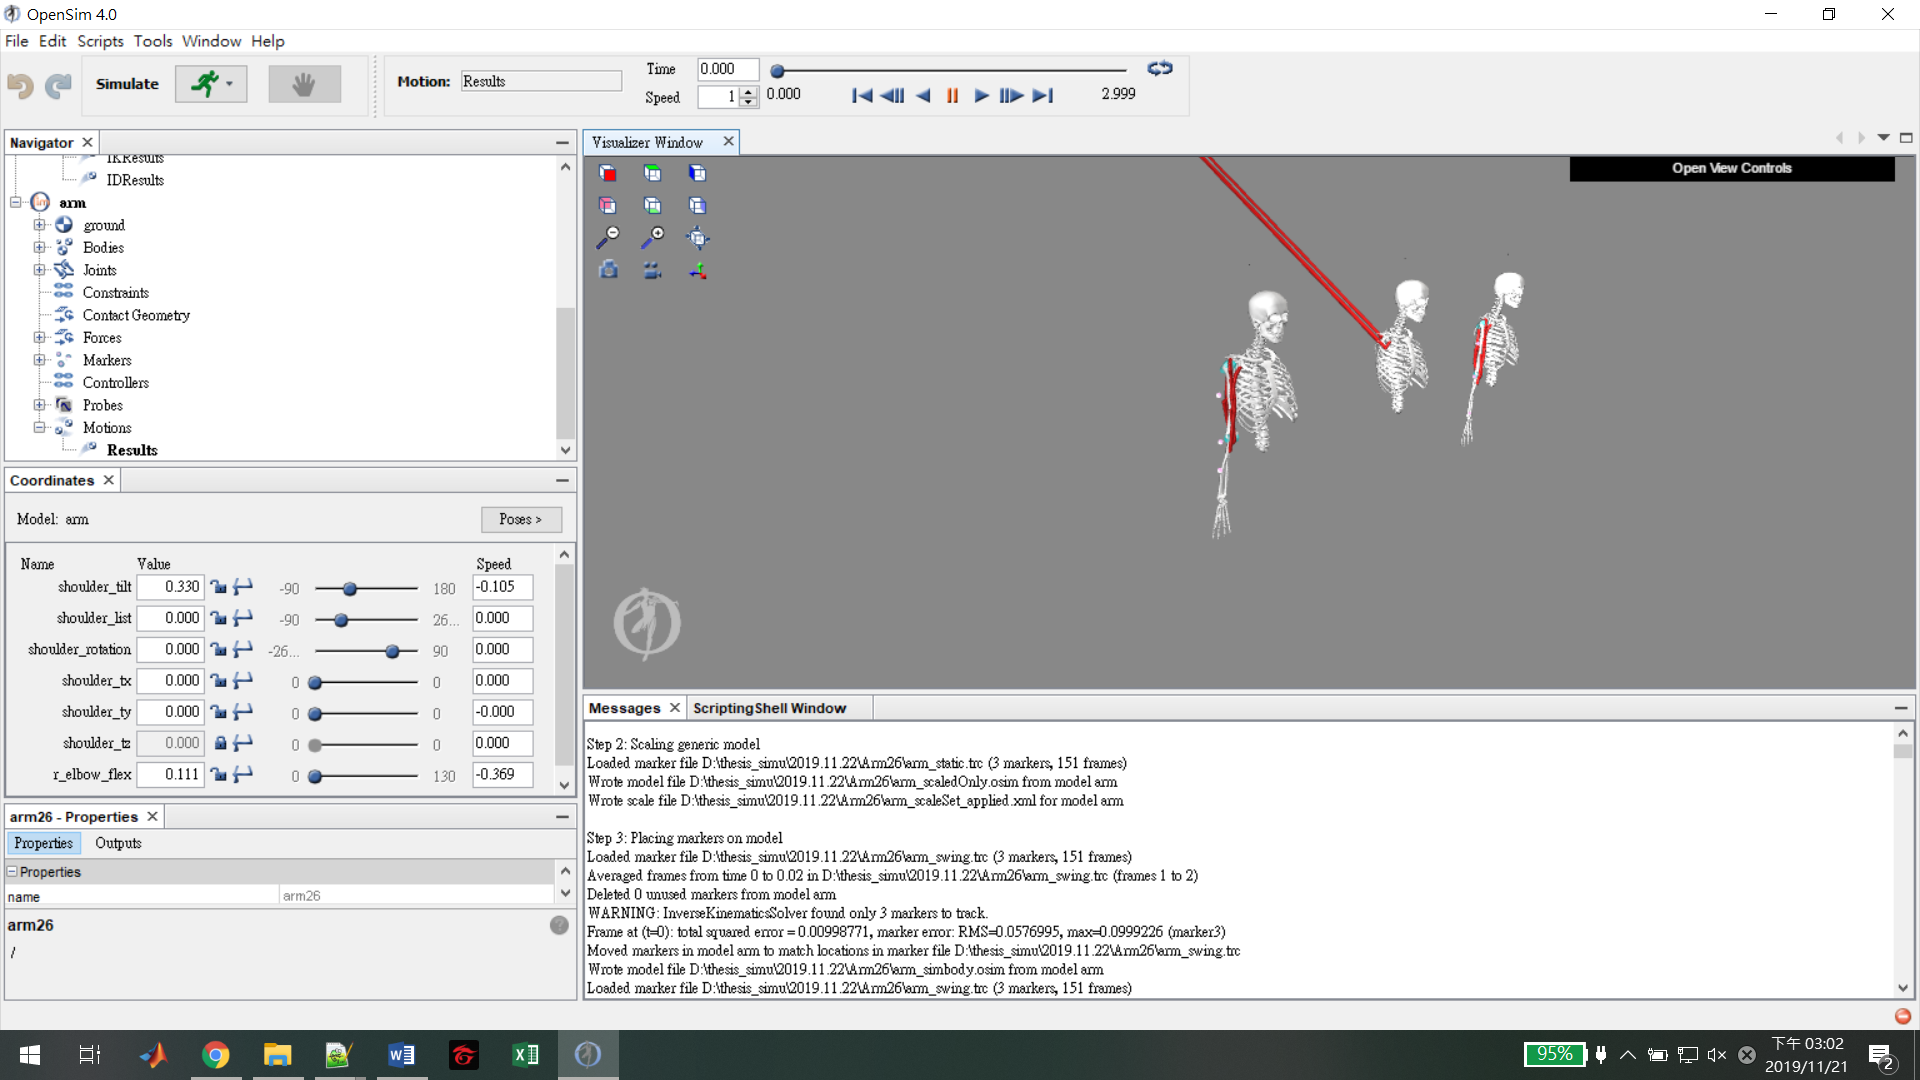This screenshot has width=1920, height=1080.
Task: Switch to Outputs tab in properties
Action: click(x=118, y=843)
